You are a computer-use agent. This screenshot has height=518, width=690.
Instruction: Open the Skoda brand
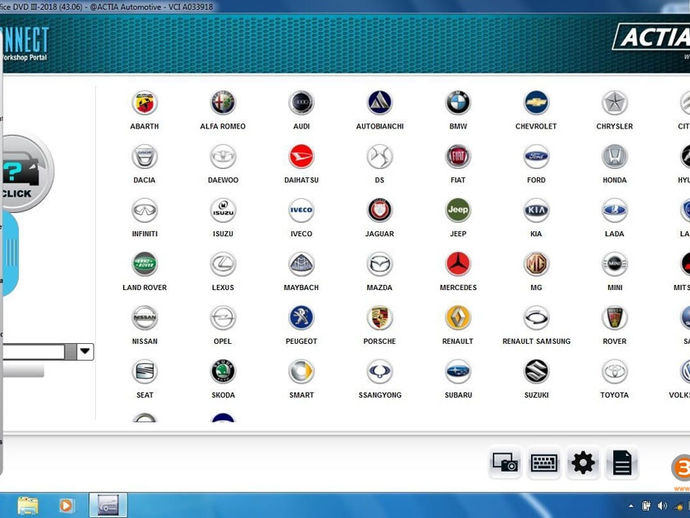pyautogui.click(x=223, y=371)
